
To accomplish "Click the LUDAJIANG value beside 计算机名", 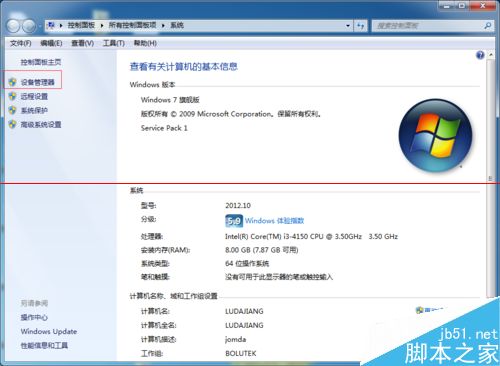I will point(244,311).
